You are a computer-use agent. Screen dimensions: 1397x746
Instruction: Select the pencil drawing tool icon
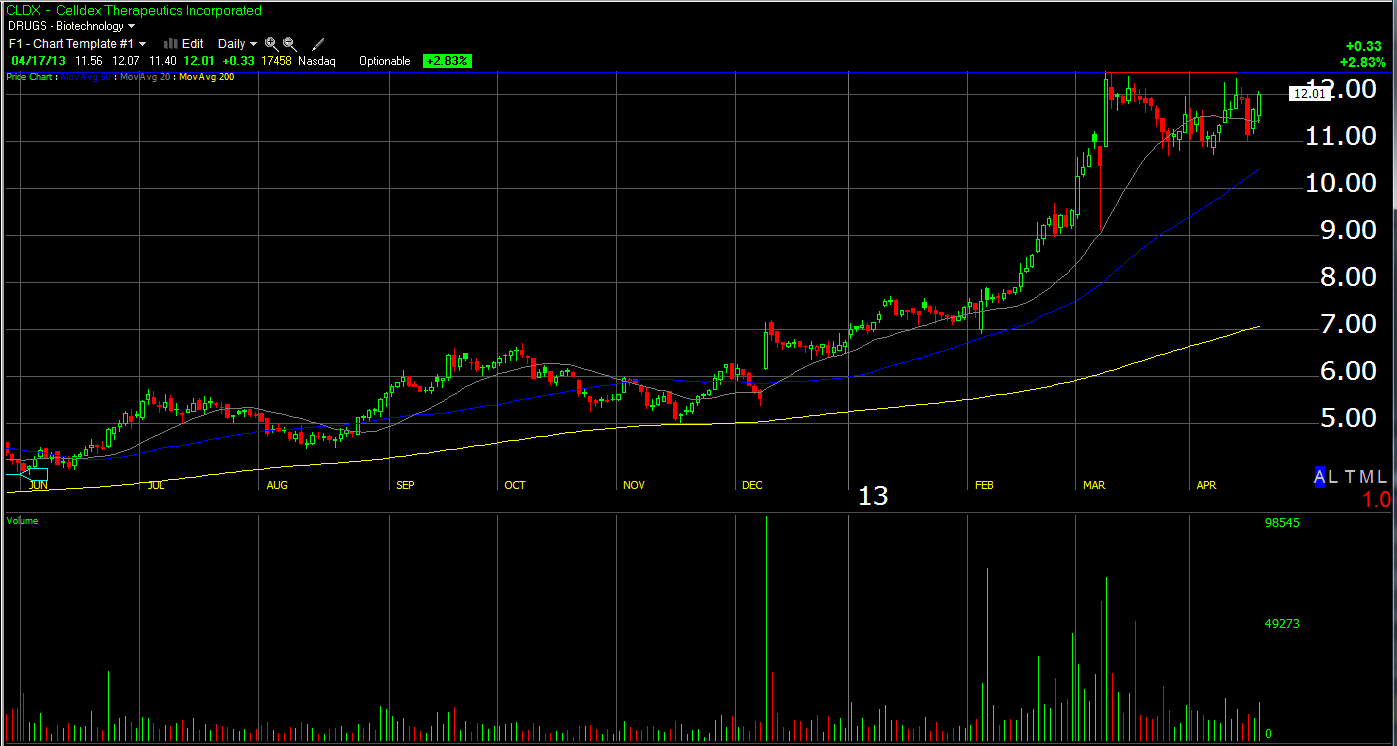(319, 44)
